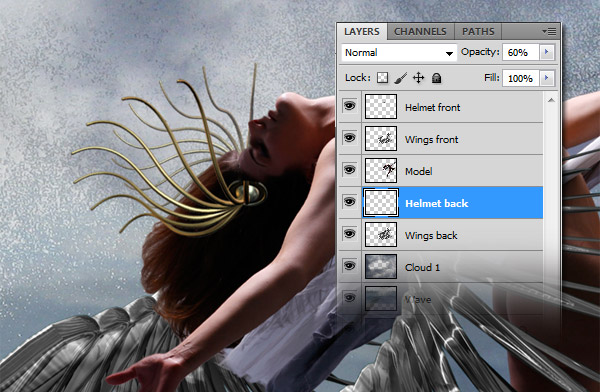The width and height of the screenshot is (600, 392).
Task: Toggle Cloud 1 layer visibility eye
Action: point(349,266)
